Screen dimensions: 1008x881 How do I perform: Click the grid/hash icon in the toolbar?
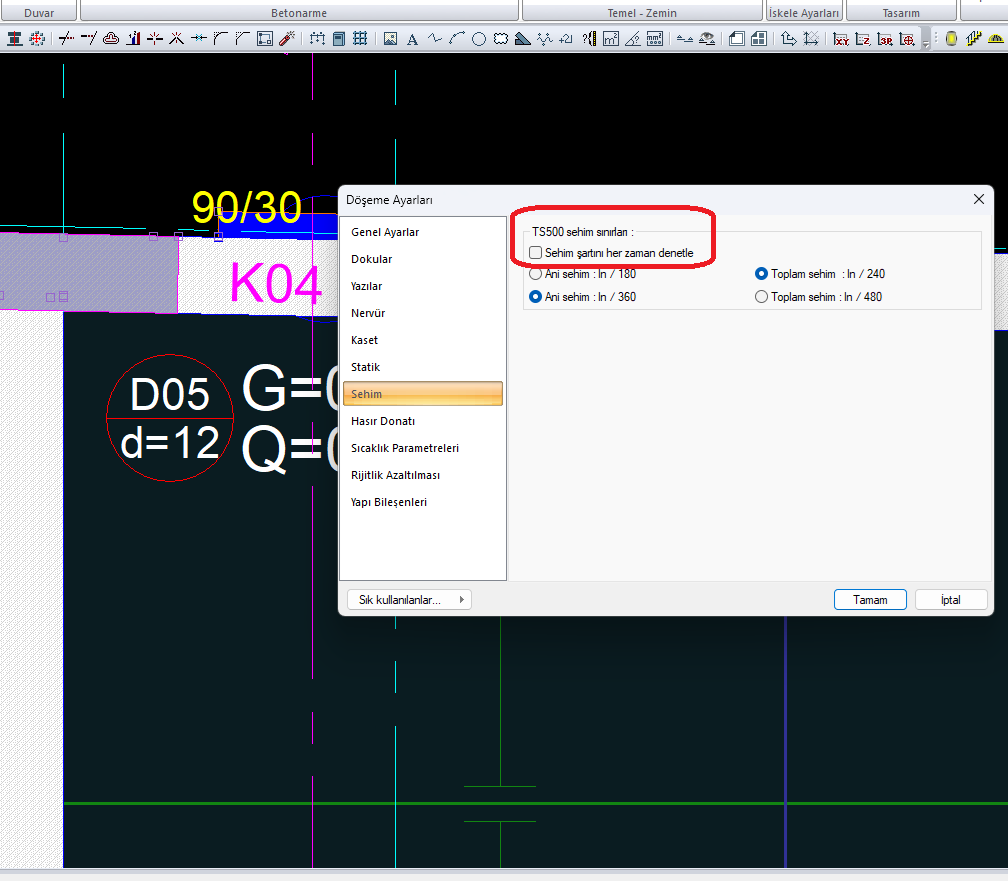[x=360, y=39]
